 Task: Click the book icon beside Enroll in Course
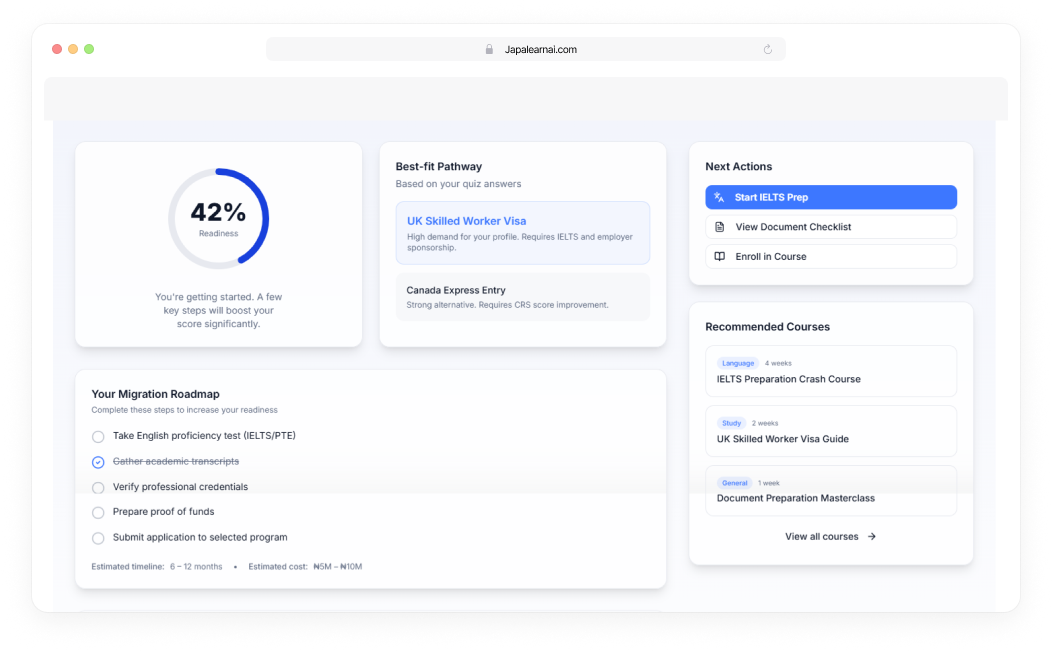719,257
